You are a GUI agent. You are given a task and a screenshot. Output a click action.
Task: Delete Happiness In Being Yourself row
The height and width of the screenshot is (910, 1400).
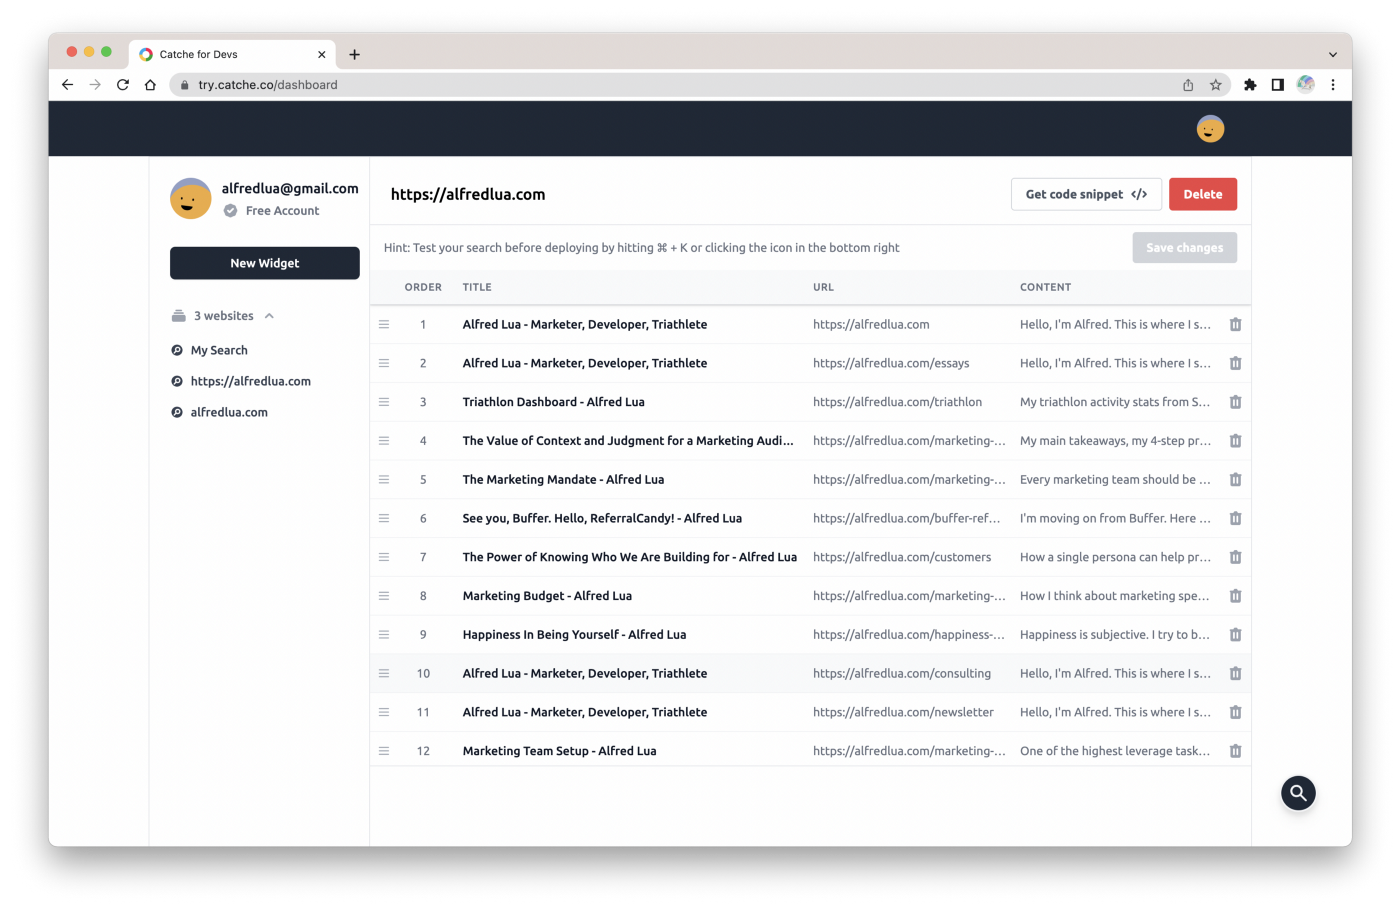pyautogui.click(x=1235, y=634)
